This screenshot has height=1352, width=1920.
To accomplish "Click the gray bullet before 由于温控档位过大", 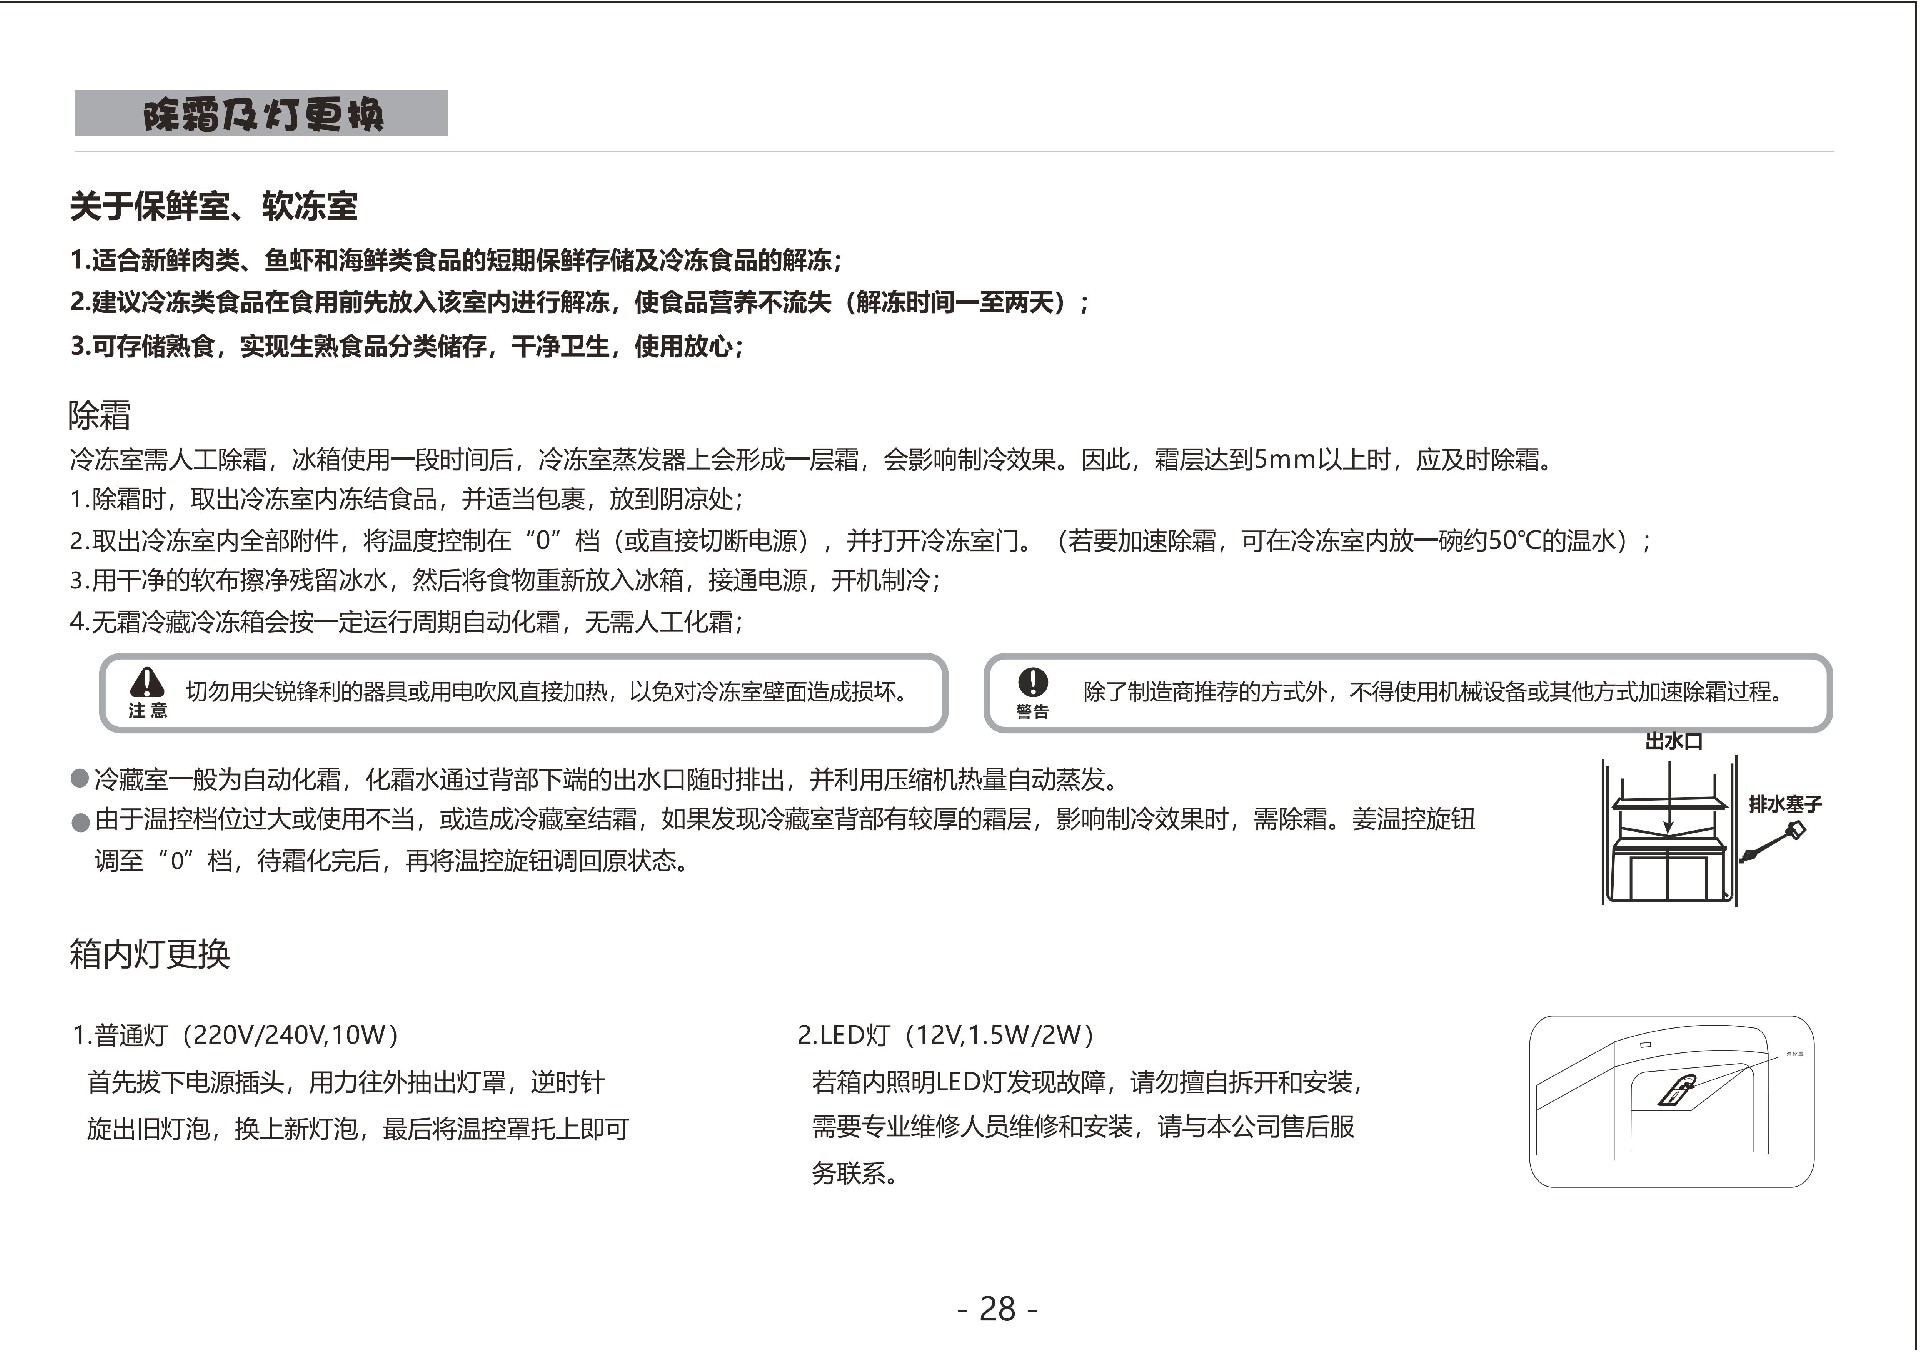I will coord(80,823).
